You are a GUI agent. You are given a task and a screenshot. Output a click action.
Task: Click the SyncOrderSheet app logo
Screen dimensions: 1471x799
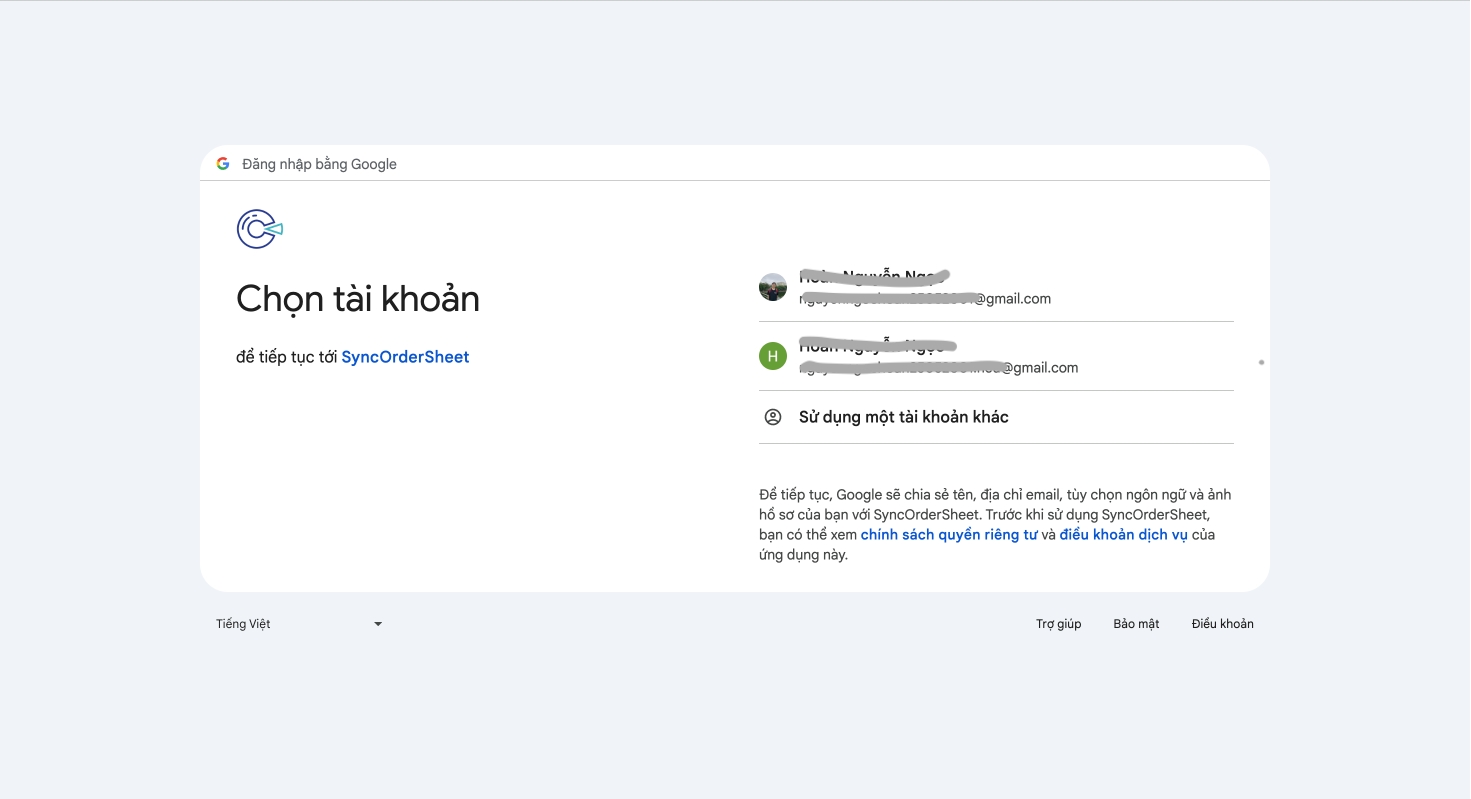click(x=259, y=229)
